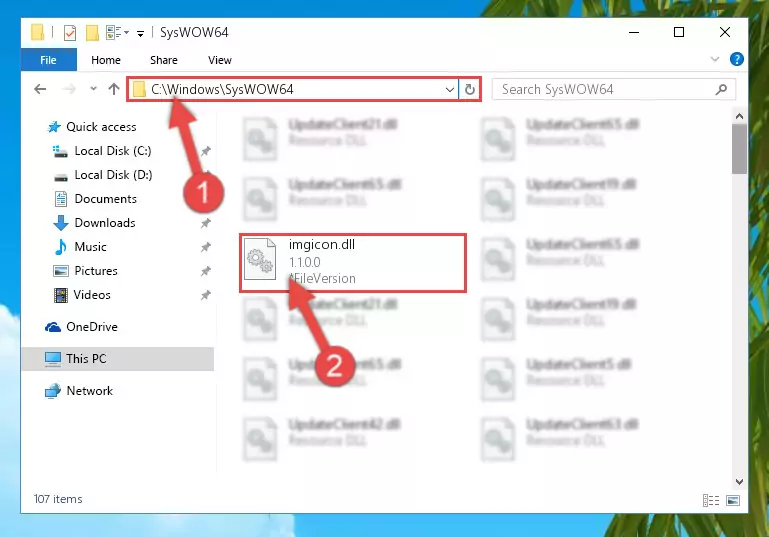Click the Properties icon in quick access toolbar

[70, 33]
